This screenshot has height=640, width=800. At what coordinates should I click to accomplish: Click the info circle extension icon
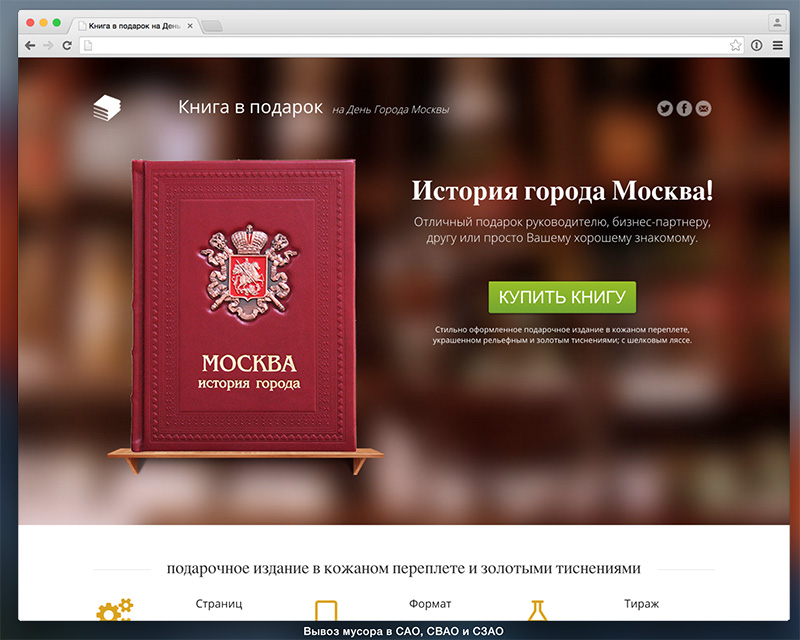[757, 45]
